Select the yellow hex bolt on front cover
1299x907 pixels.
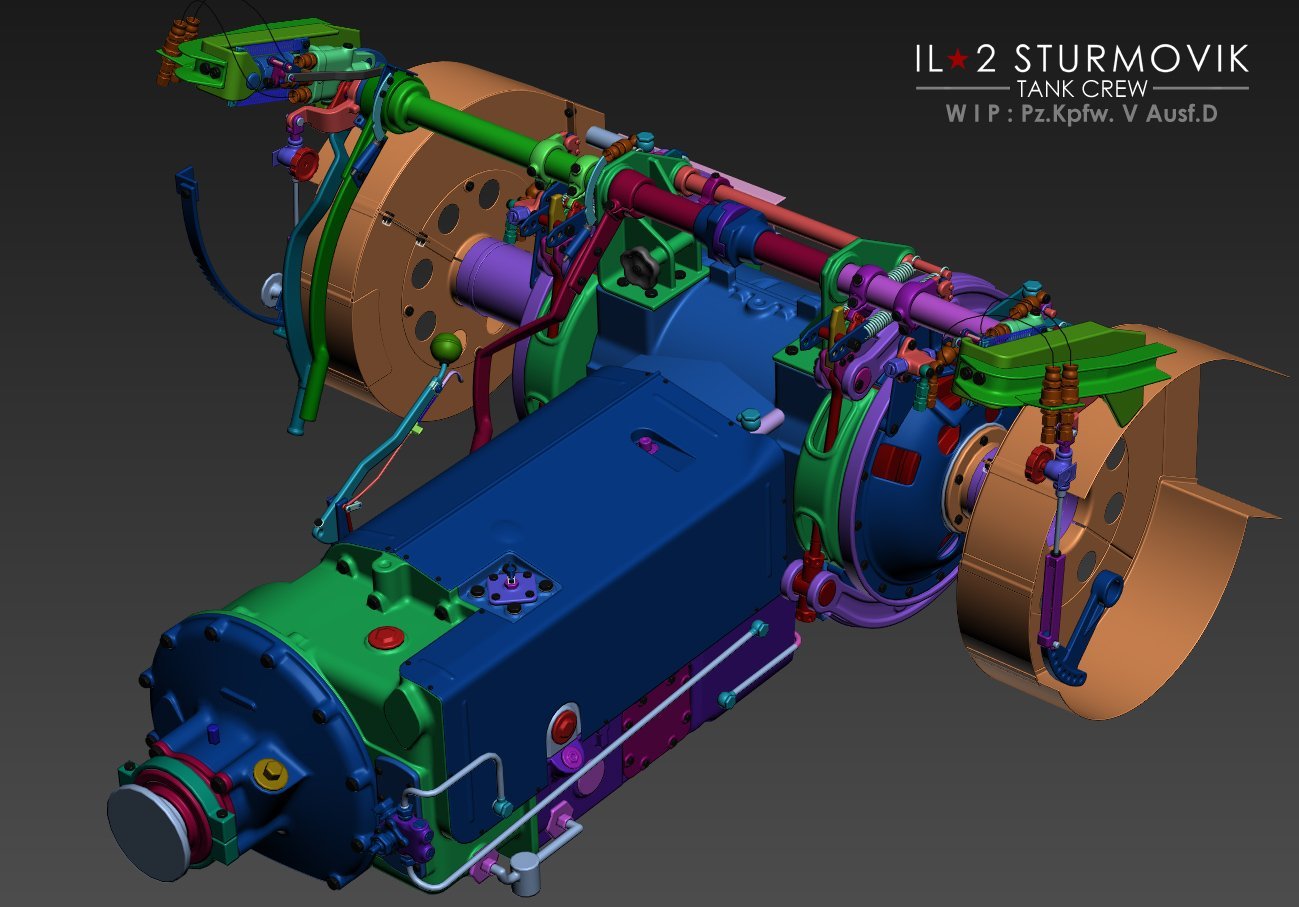point(269,773)
